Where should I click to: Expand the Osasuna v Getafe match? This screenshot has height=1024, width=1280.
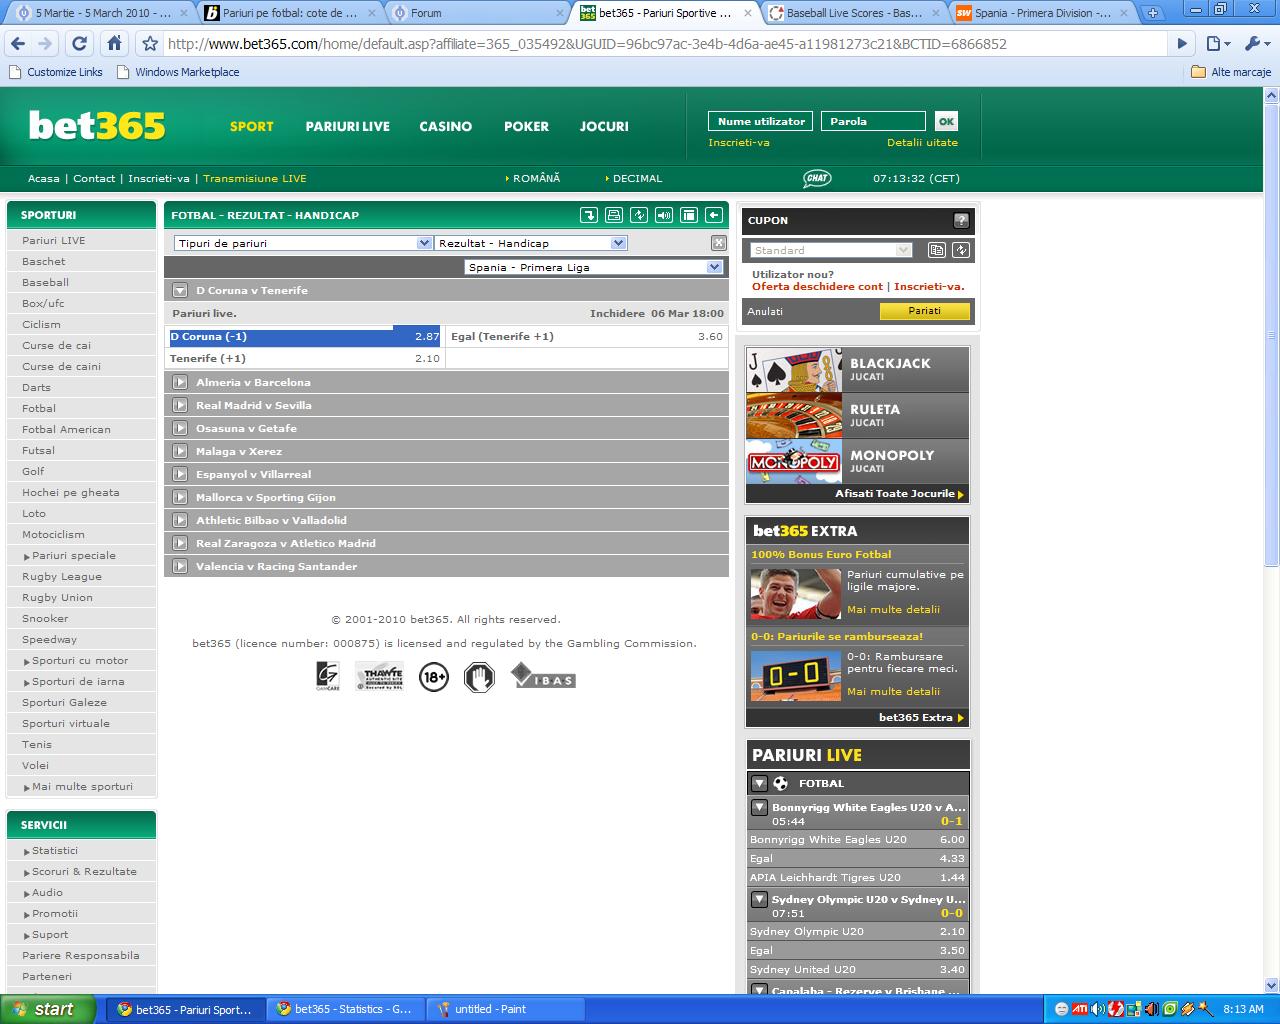pos(180,428)
